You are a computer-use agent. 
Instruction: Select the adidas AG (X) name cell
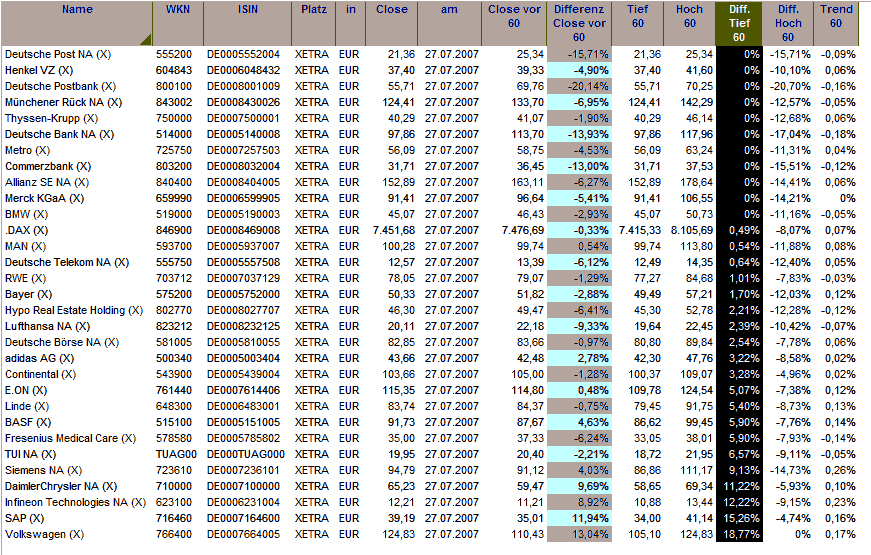pyautogui.click(x=39, y=358)
